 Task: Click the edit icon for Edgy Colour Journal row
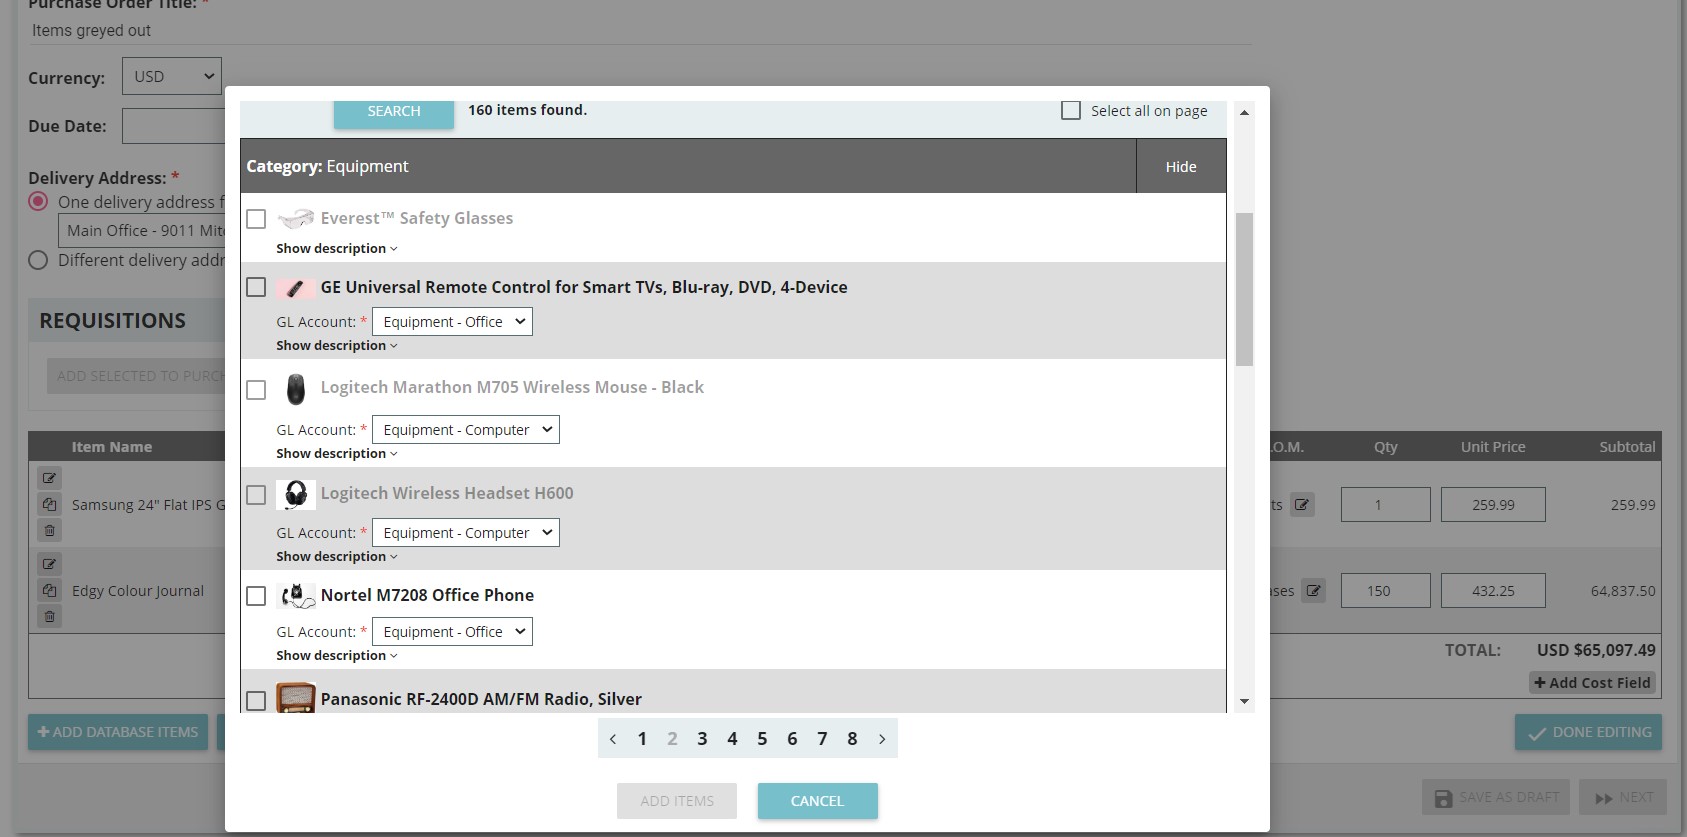point(49,564)
